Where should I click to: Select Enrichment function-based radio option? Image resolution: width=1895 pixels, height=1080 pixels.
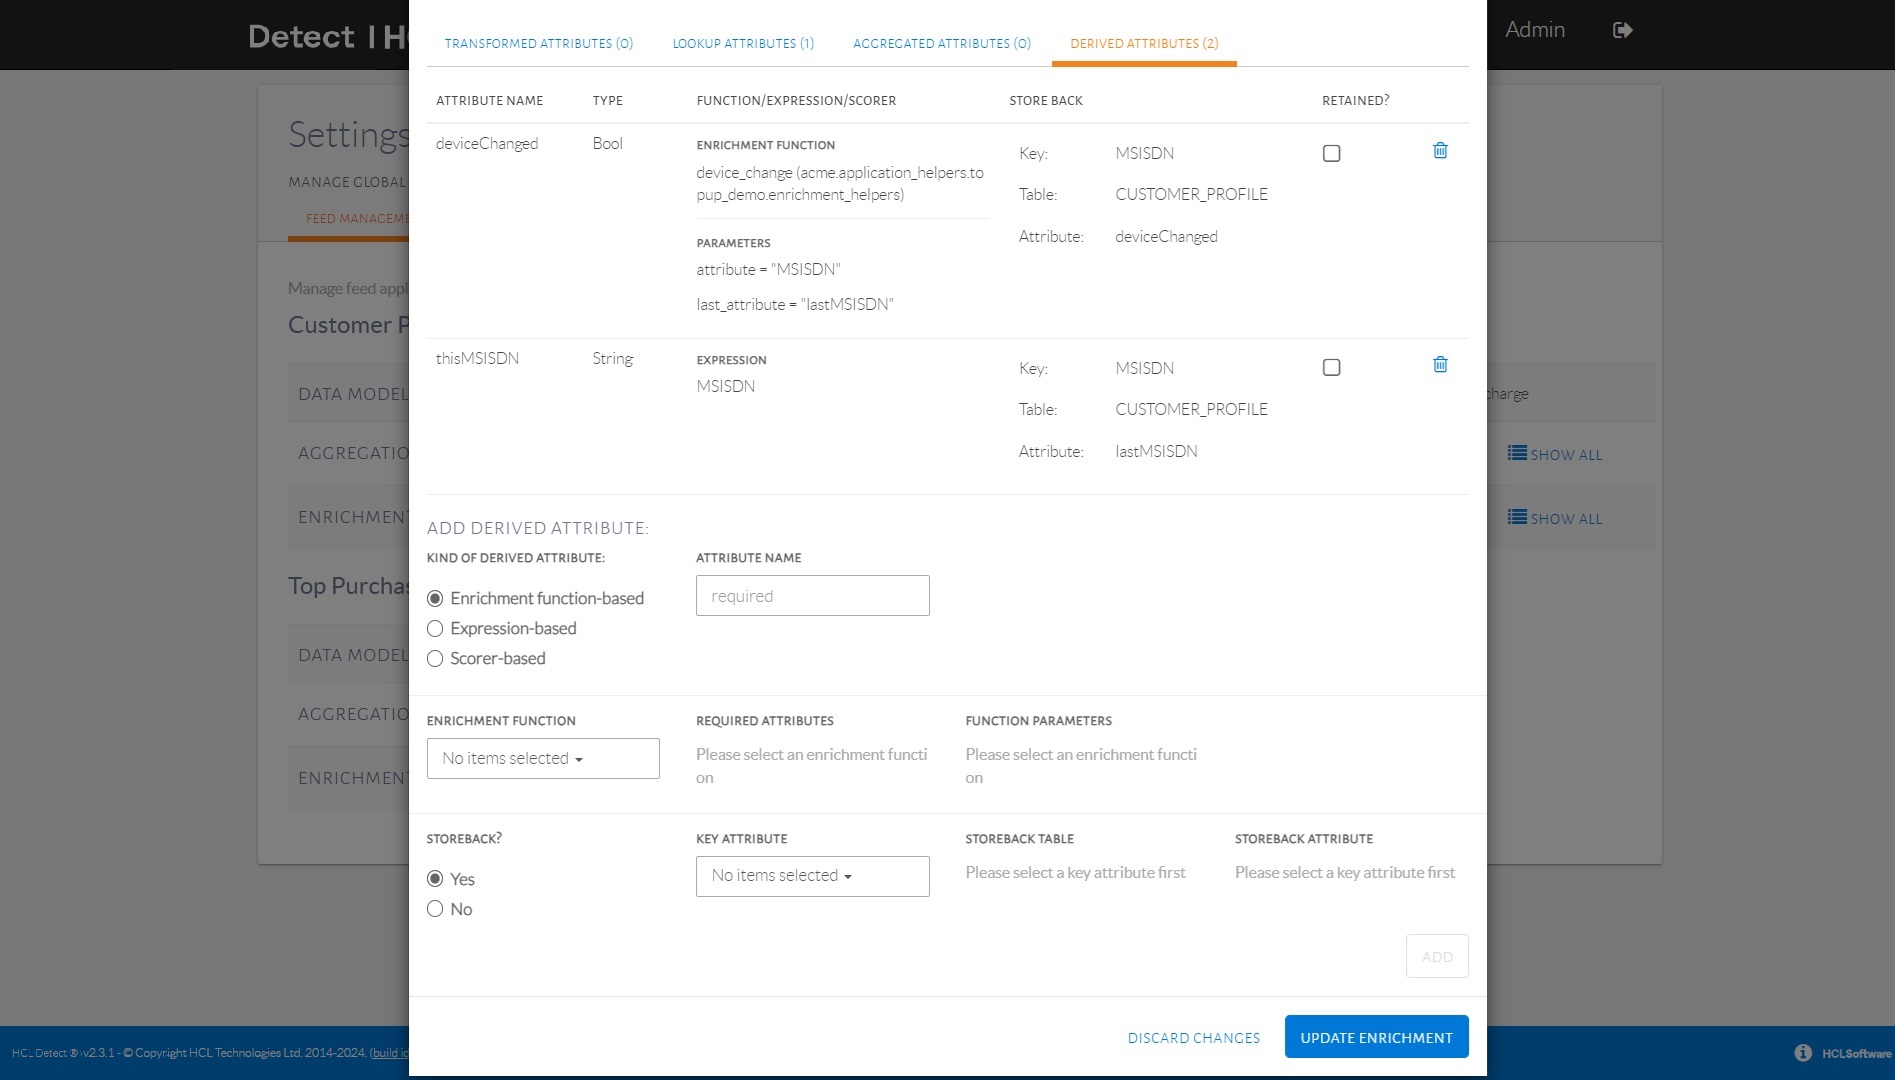point(435,599)
